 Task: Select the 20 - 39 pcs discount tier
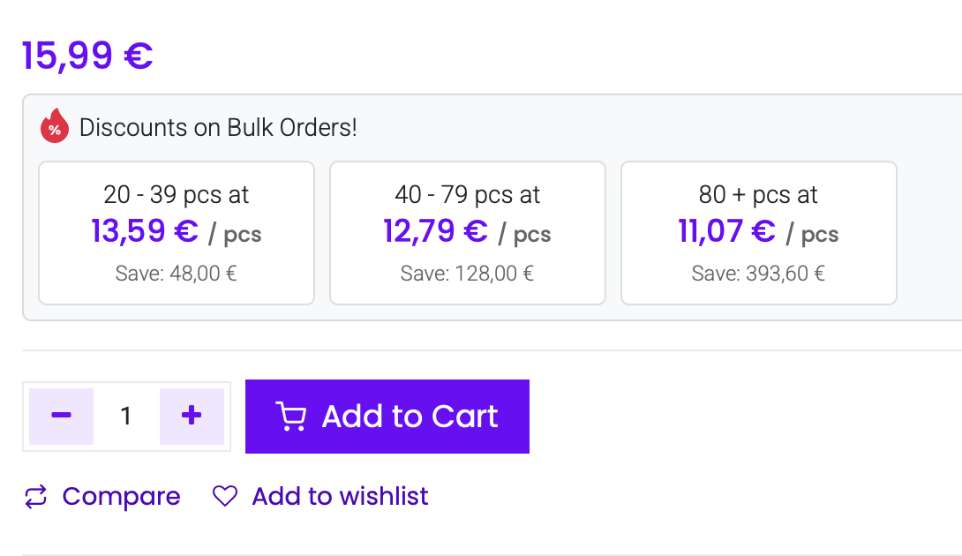(177, 233)
